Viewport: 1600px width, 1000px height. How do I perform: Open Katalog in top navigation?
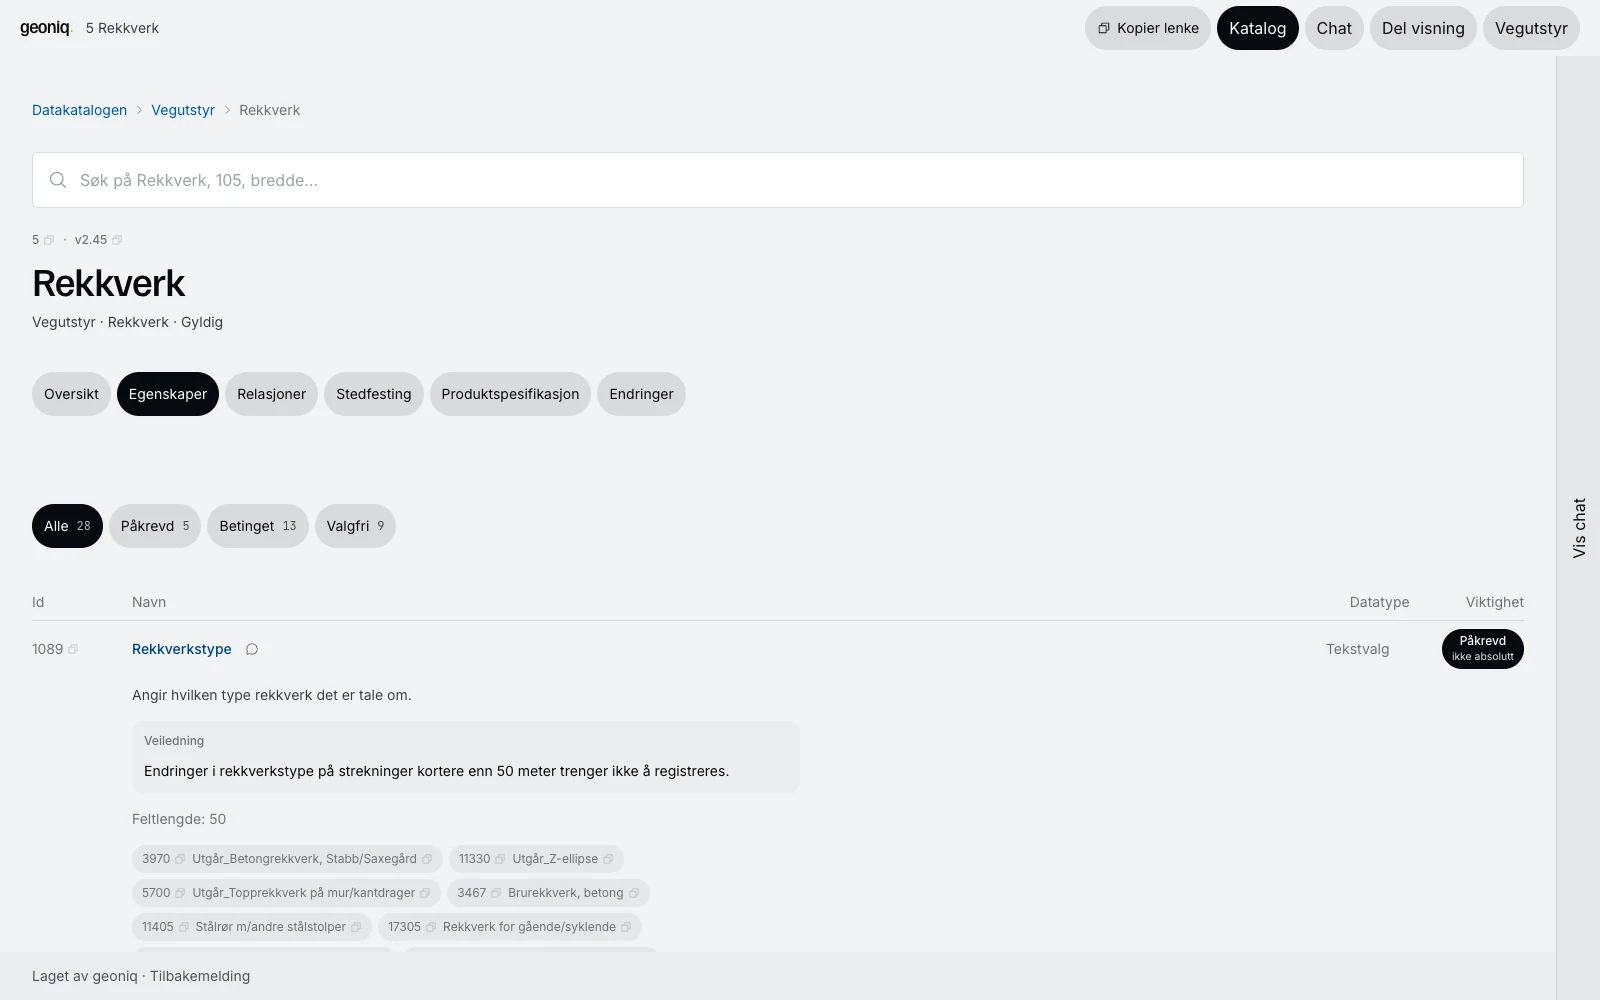point(1258,28)
